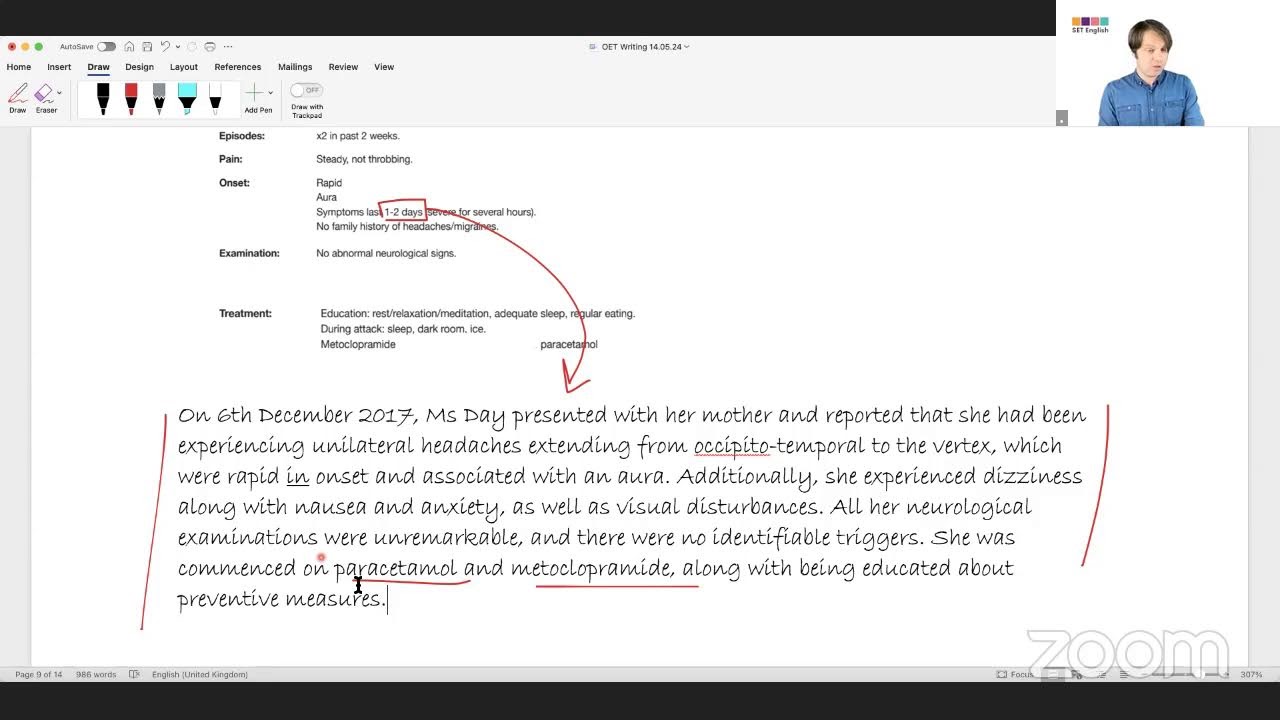This screenshot has width=1280, height=720.
Task: Switch to the Home tab
Action: 19,67
